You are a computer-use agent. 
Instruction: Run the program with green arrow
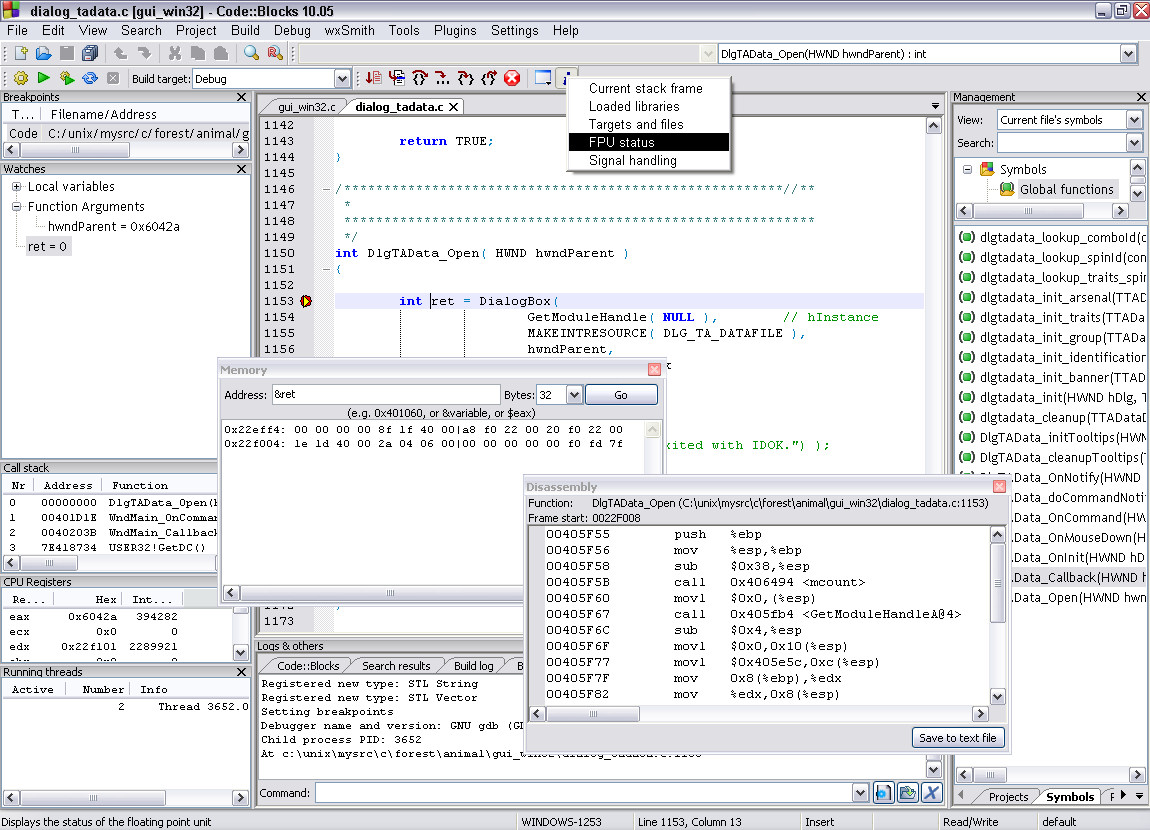pyautogui.click(x=43, y=78)
